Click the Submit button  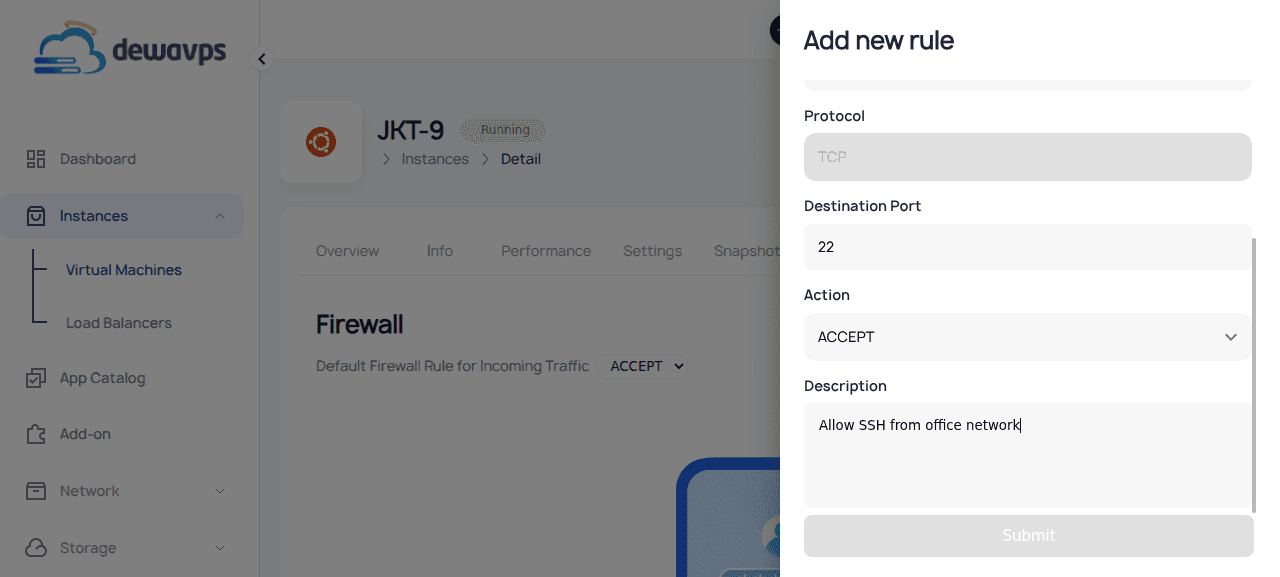point(1028,536)
